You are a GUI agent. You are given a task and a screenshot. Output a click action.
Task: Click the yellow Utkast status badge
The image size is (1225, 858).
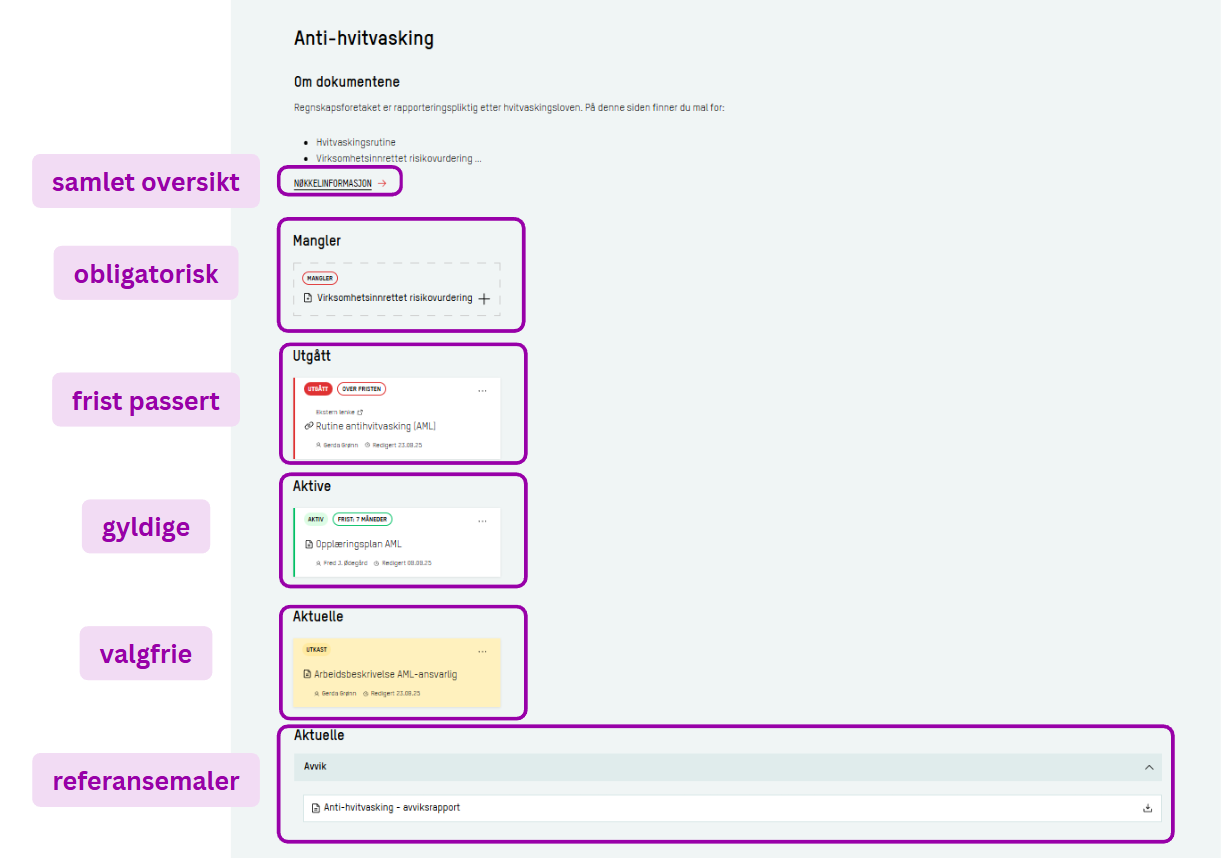(x=316, y=650)
